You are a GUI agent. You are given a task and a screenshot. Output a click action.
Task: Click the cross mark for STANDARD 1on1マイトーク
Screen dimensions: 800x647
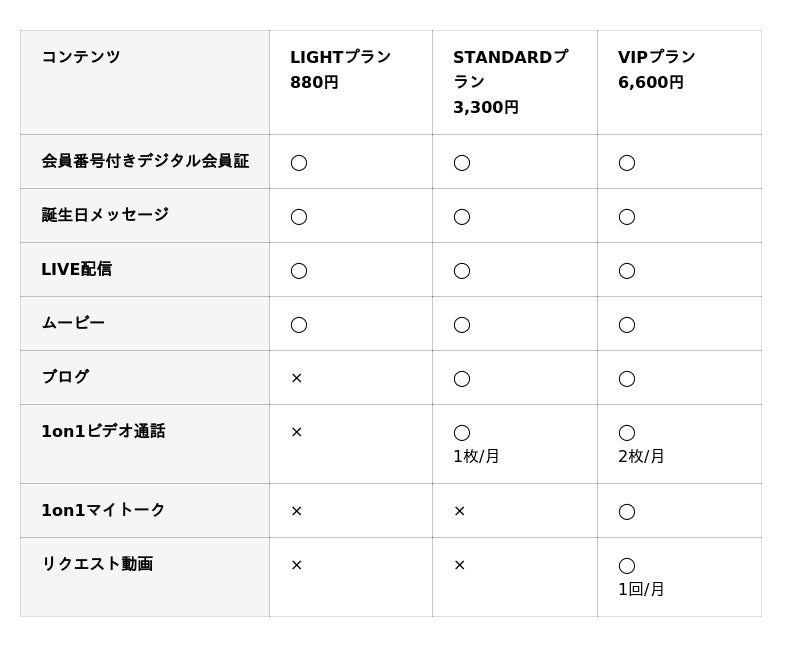[459, 511]
